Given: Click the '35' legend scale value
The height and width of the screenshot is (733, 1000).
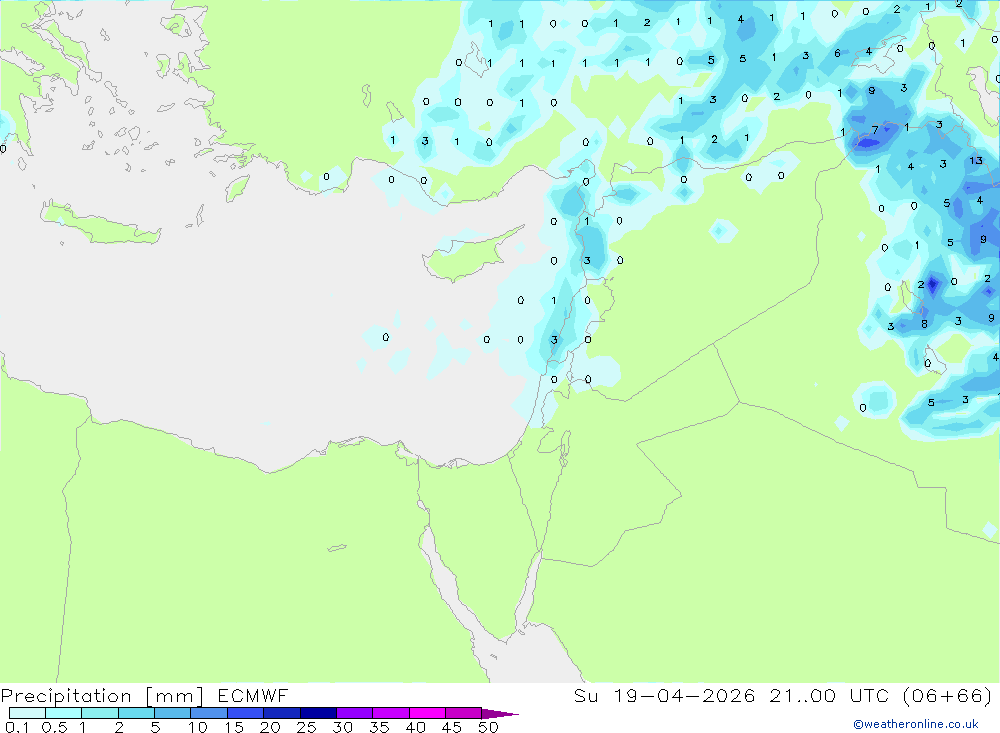Looking at the screenshot, I should [x=379, y=727].
